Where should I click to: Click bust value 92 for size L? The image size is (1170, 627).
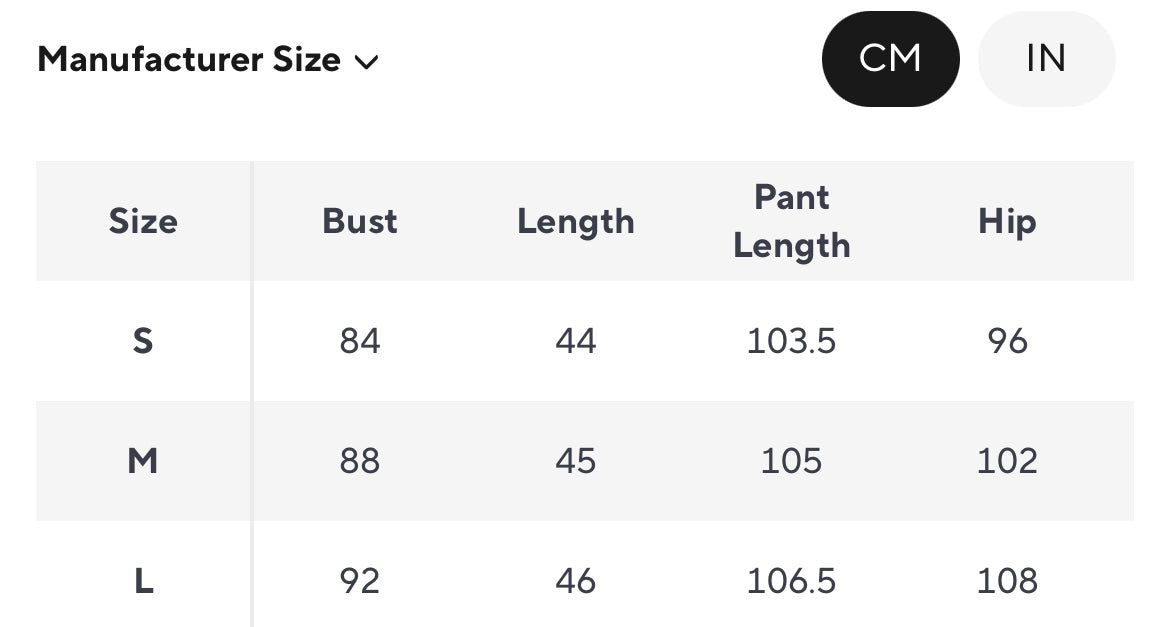tap(360, 581)
